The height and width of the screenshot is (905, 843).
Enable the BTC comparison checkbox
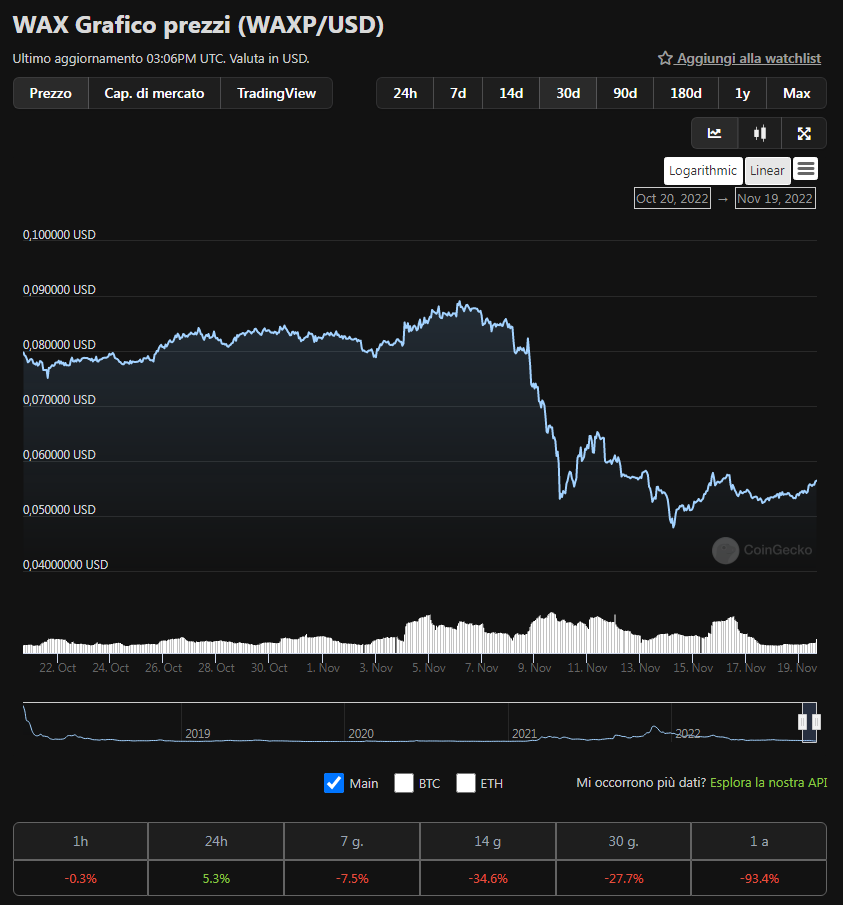click(404, 783)
